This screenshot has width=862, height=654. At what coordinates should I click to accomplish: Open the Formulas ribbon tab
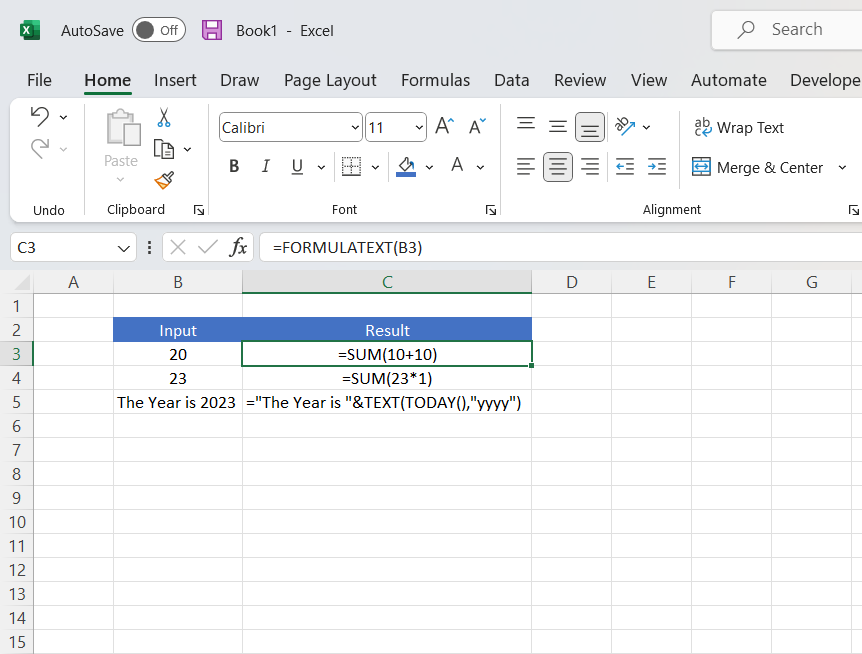[x=435, y=80]
